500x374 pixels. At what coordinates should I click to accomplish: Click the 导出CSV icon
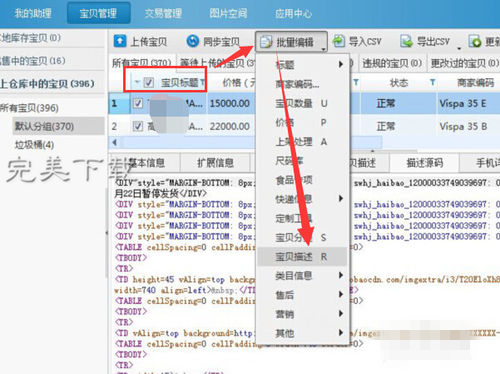click(x=406, y=41)
